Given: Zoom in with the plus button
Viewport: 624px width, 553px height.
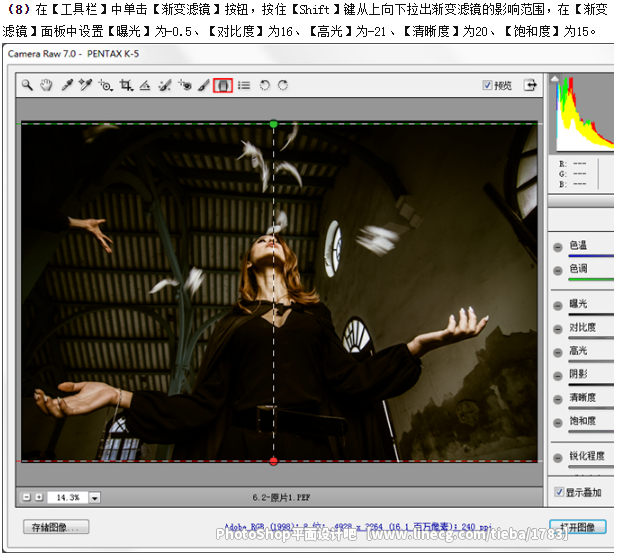Looking at the screenshot, I should [39, 497].
